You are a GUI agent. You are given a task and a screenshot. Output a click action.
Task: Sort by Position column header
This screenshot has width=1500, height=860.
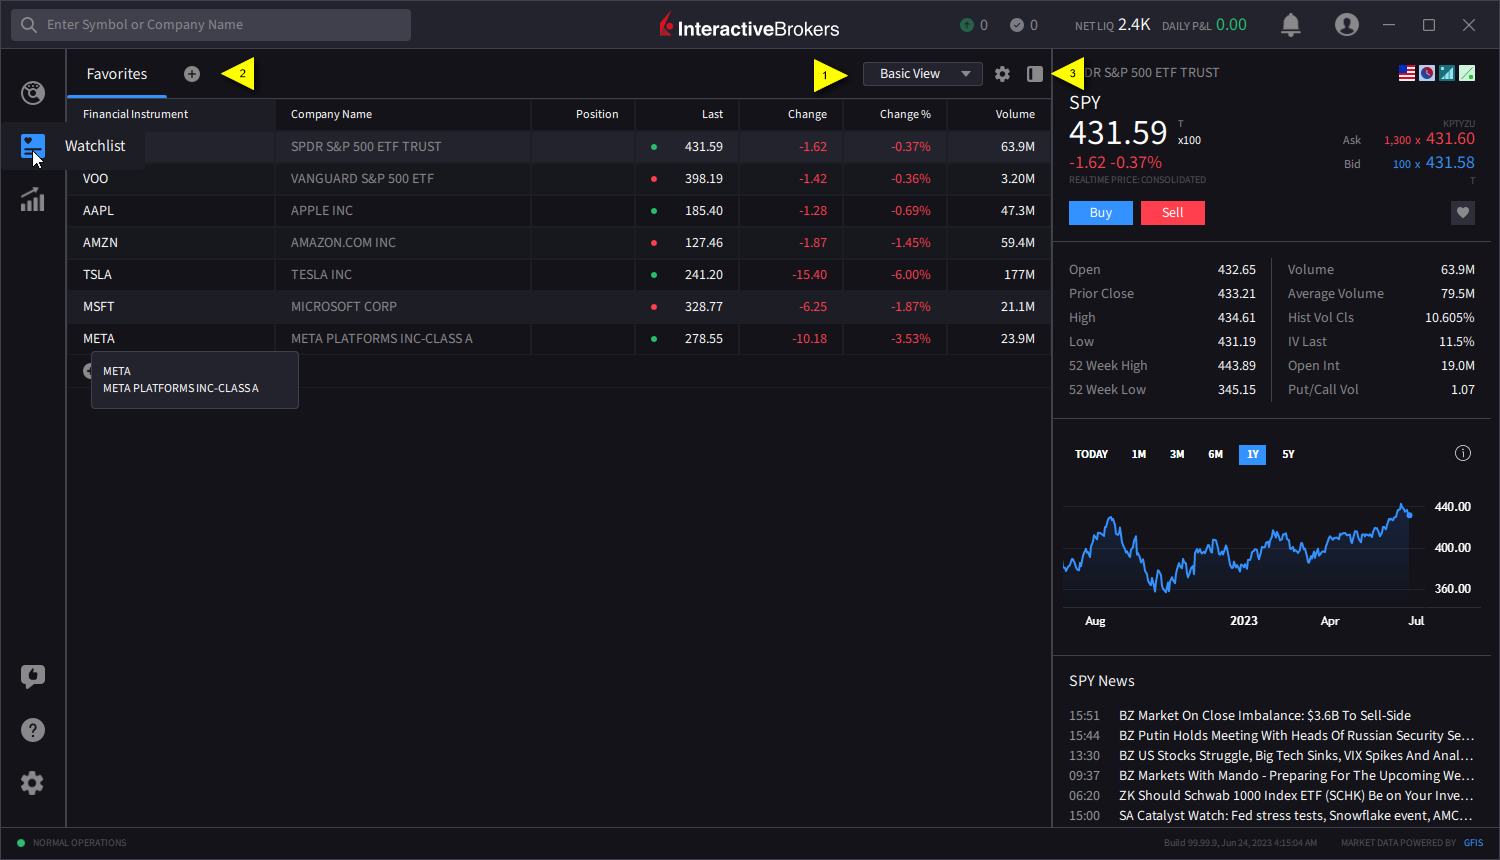pos(597,114)
